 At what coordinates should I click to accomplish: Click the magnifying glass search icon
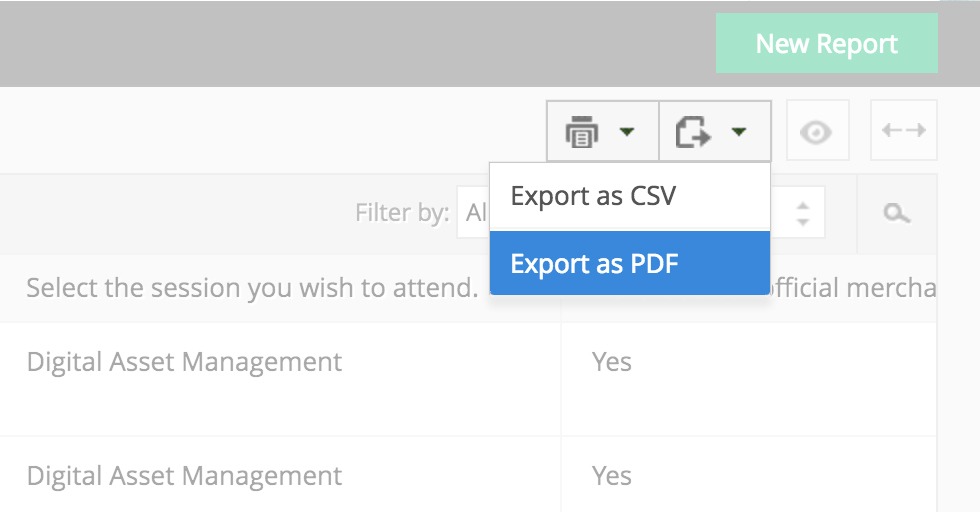[896, 212]
